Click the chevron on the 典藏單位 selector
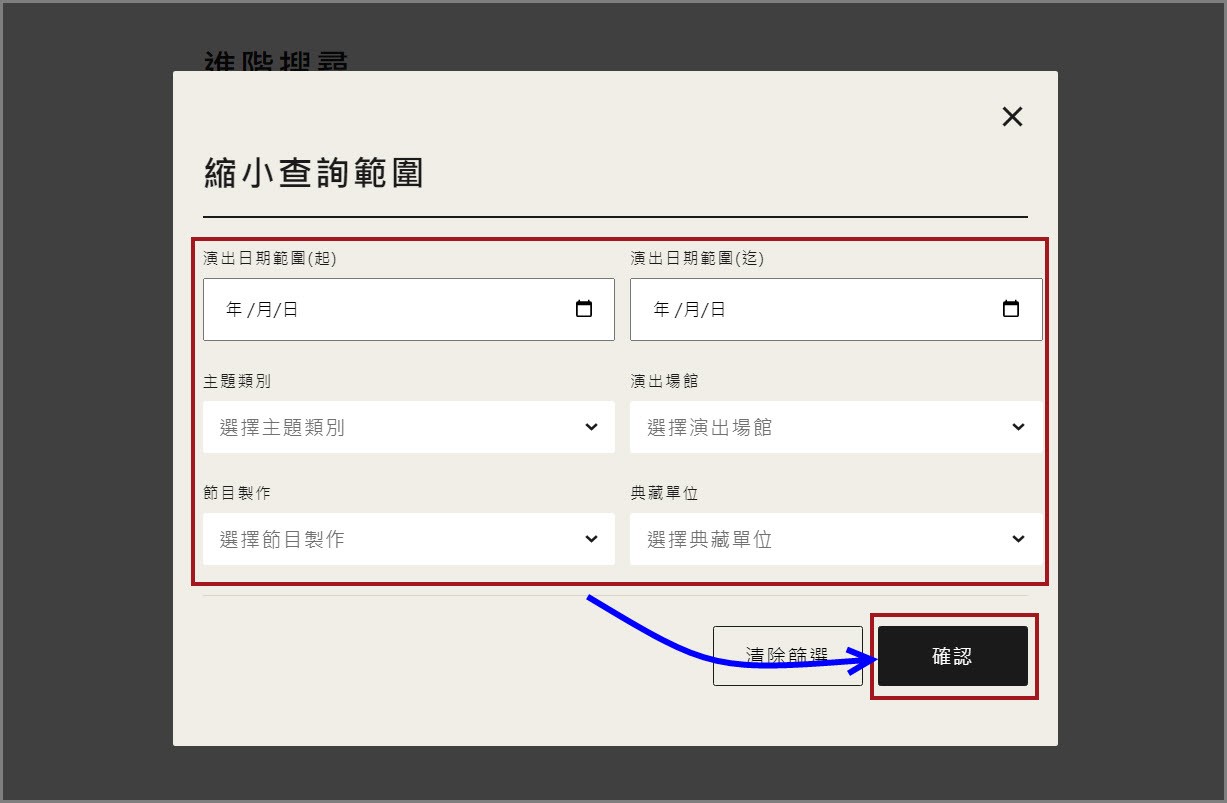The width and height of the screenshot is (1227, 803). click(x=1017, y=539)
